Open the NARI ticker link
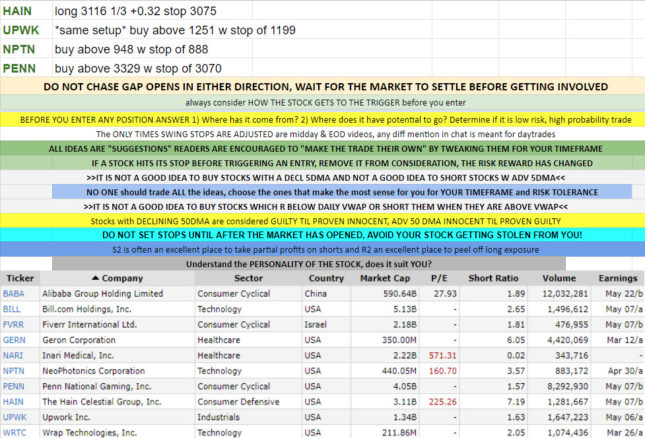The image size is (645, 438). pyautogui.click(x=13, y=355)
